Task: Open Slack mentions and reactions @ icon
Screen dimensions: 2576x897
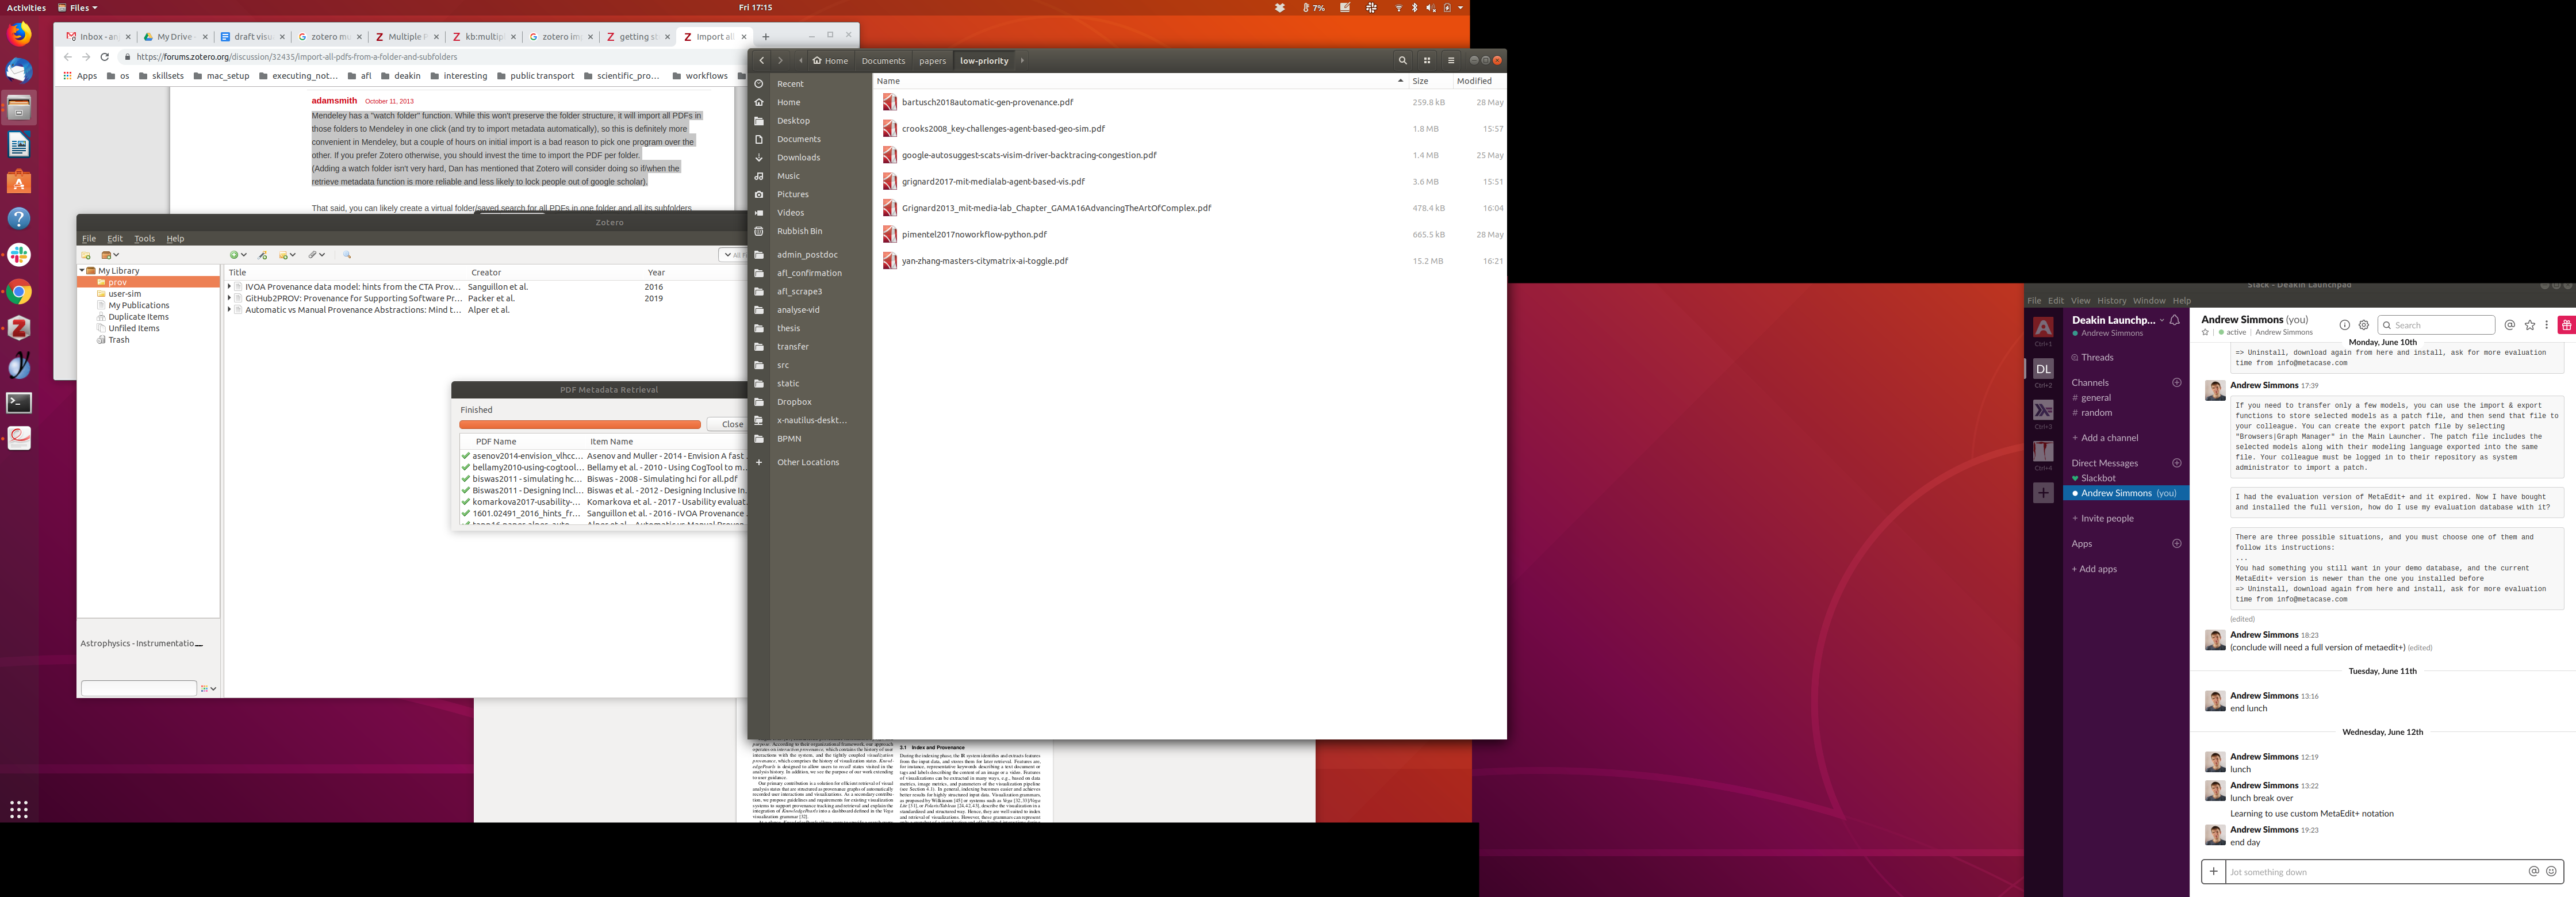Action: (x=2510, y=325)
